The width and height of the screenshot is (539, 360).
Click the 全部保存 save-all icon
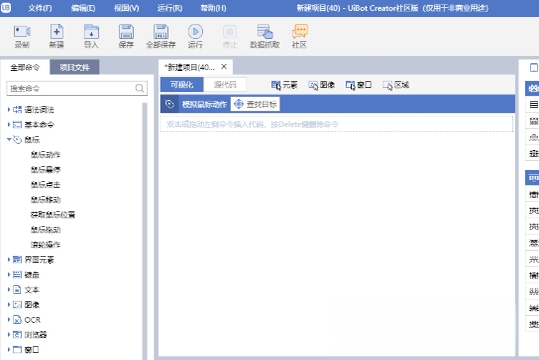[x=161, y=32]
